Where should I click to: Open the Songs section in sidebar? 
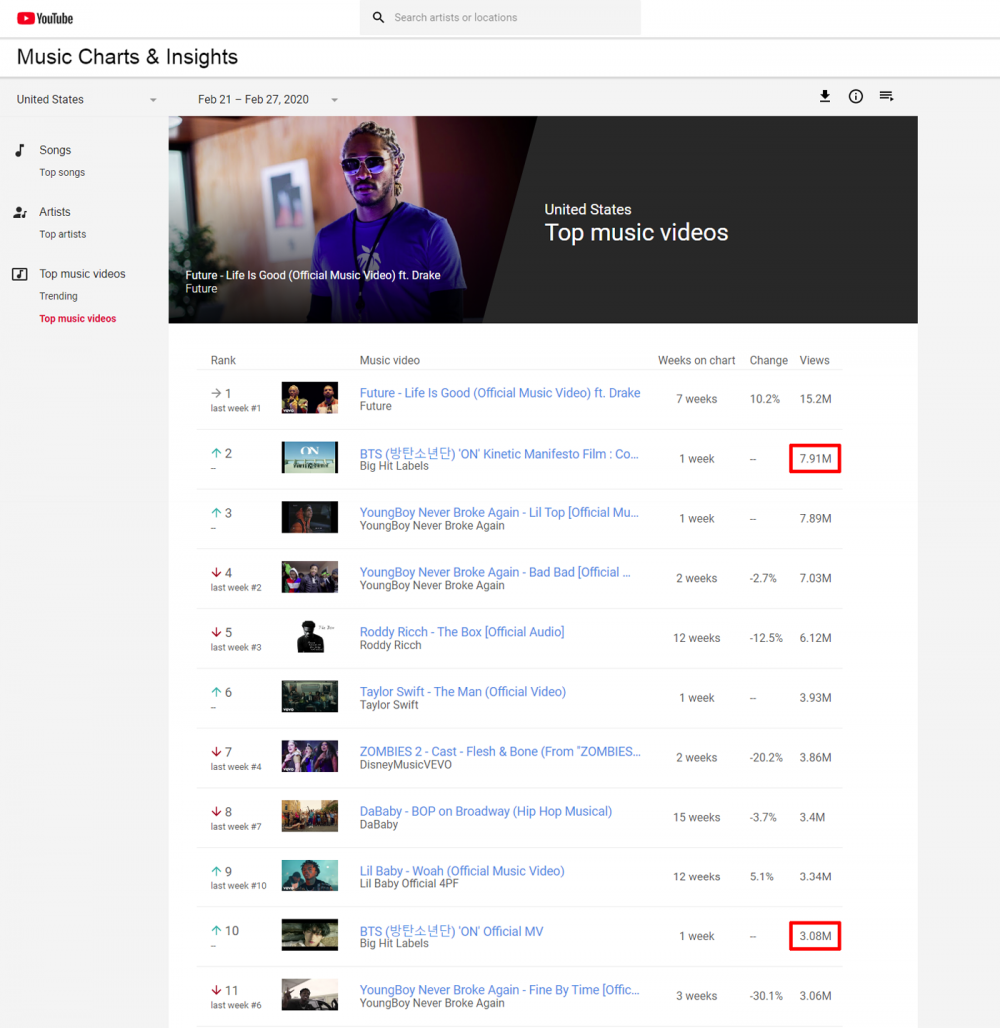55,150
